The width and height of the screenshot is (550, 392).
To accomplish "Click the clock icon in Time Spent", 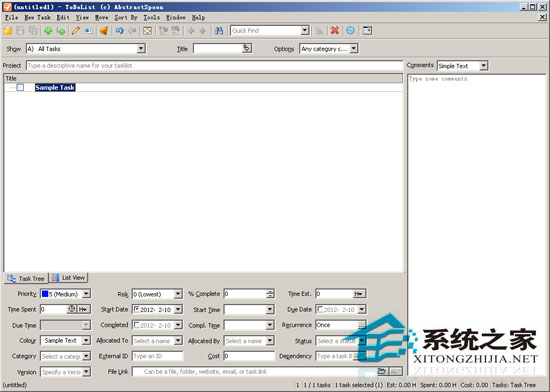I will pos(72,309).
